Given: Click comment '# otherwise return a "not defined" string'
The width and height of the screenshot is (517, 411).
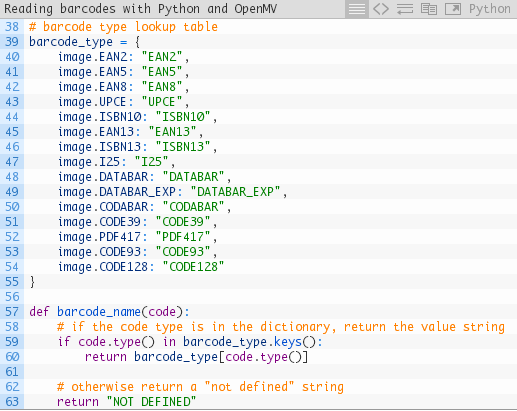Looking at the screenshot, I should (x=200, y=387).
